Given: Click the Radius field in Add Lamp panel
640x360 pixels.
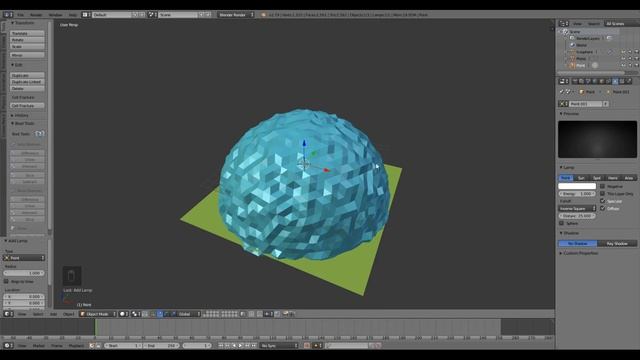Looking at the screenshot, I should 24,273.
